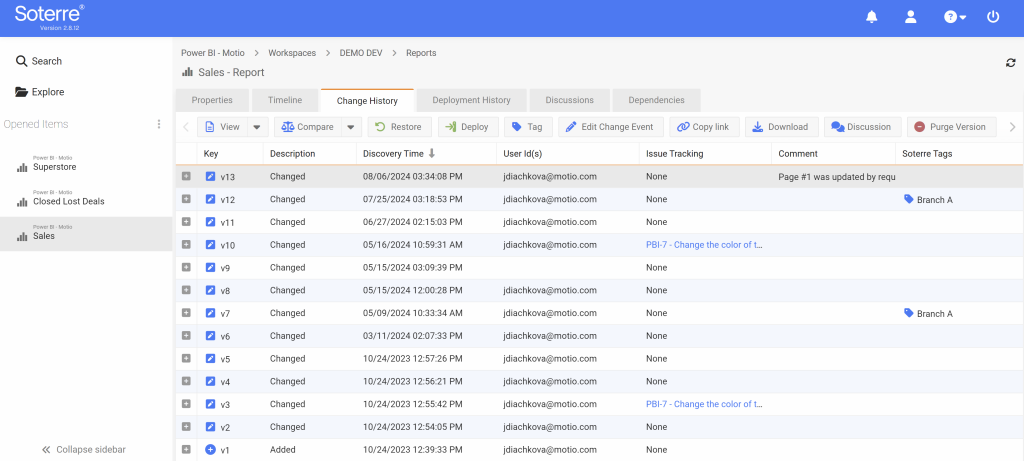Click the Restore button
This screenshot has height=461, width=1024.
tap(399, 127)
